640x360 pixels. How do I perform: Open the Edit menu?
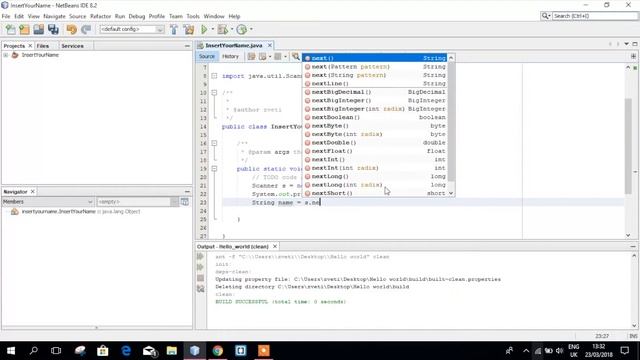19,16
